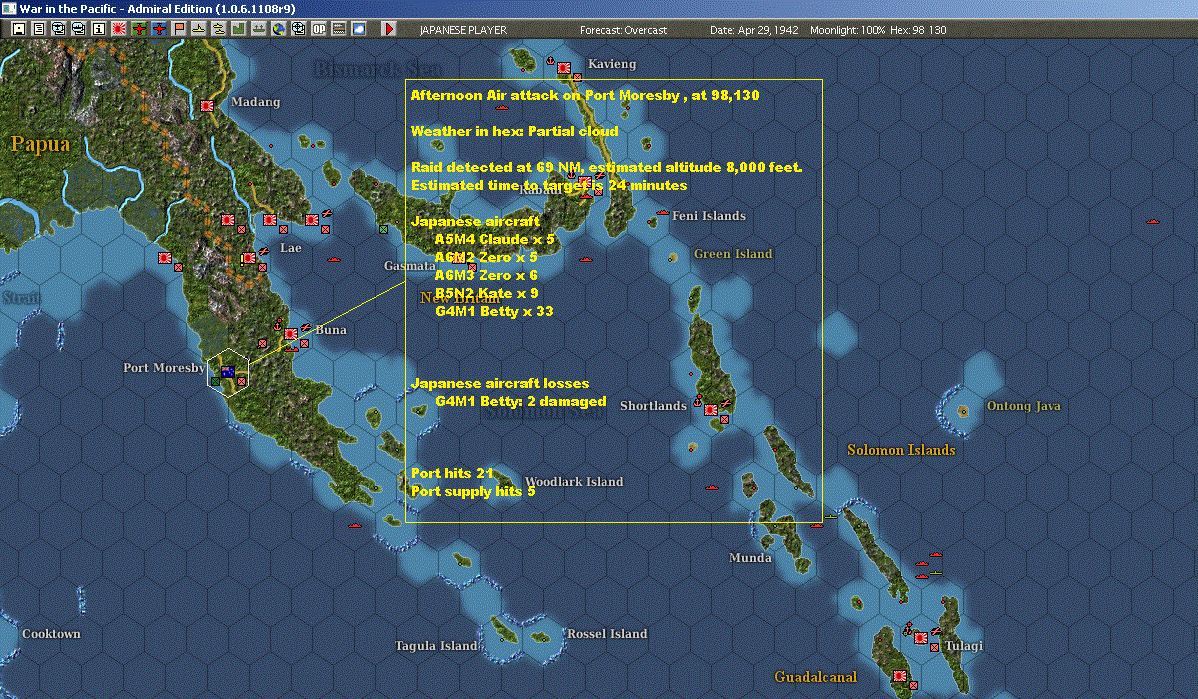Image resolution: width=1198 pixels, height=699 pixels.
Task: Click the gray ship silhouette toolbar icon
Action: pyautogui.click(x=258, y=29)
